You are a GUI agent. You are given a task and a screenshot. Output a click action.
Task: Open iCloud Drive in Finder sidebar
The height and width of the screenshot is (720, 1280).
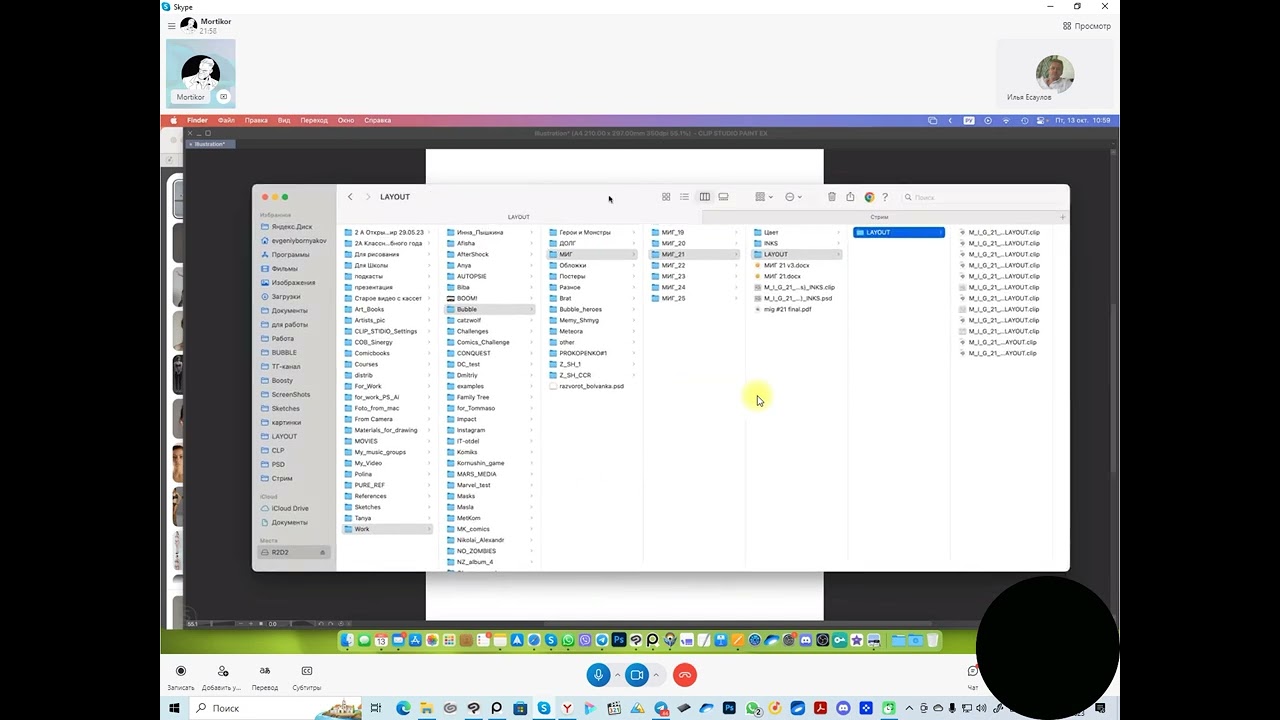click(290, 508)
